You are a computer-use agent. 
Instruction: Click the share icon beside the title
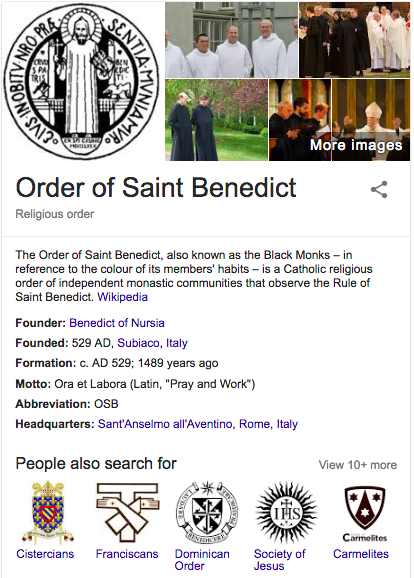click(379, 189)
